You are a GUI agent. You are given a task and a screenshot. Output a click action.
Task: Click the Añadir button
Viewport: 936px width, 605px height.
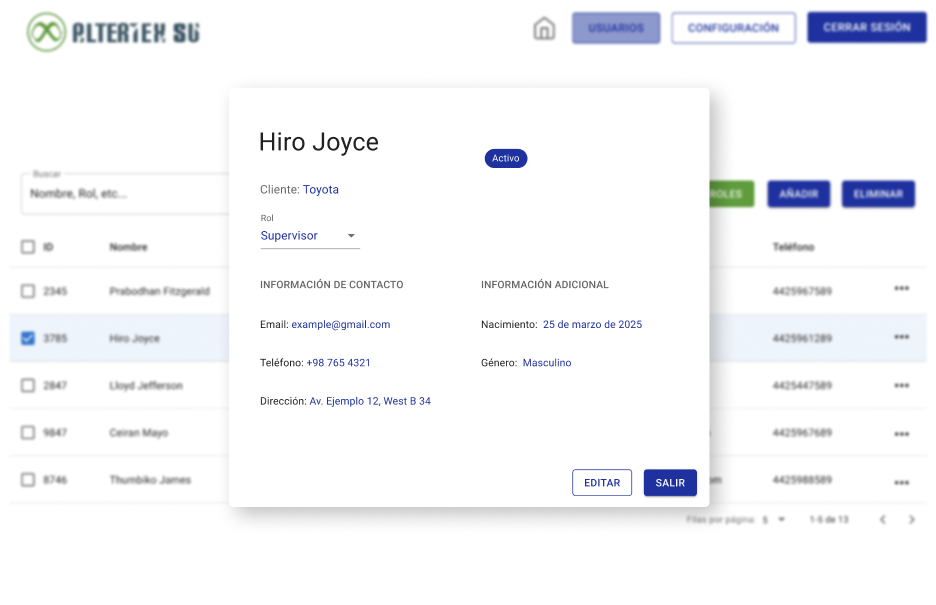(x=799, y=194)
